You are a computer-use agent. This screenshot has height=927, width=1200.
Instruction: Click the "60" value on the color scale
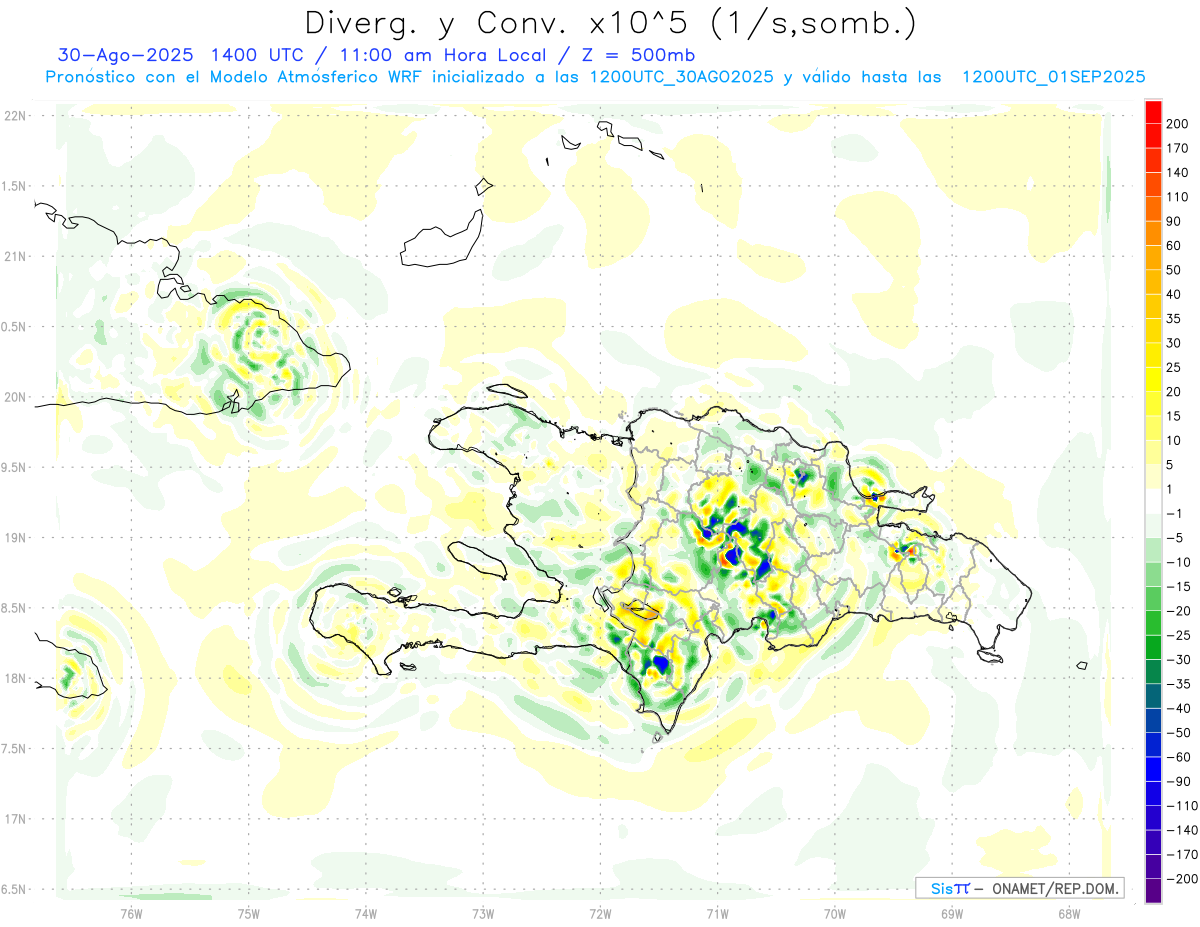1174,246
